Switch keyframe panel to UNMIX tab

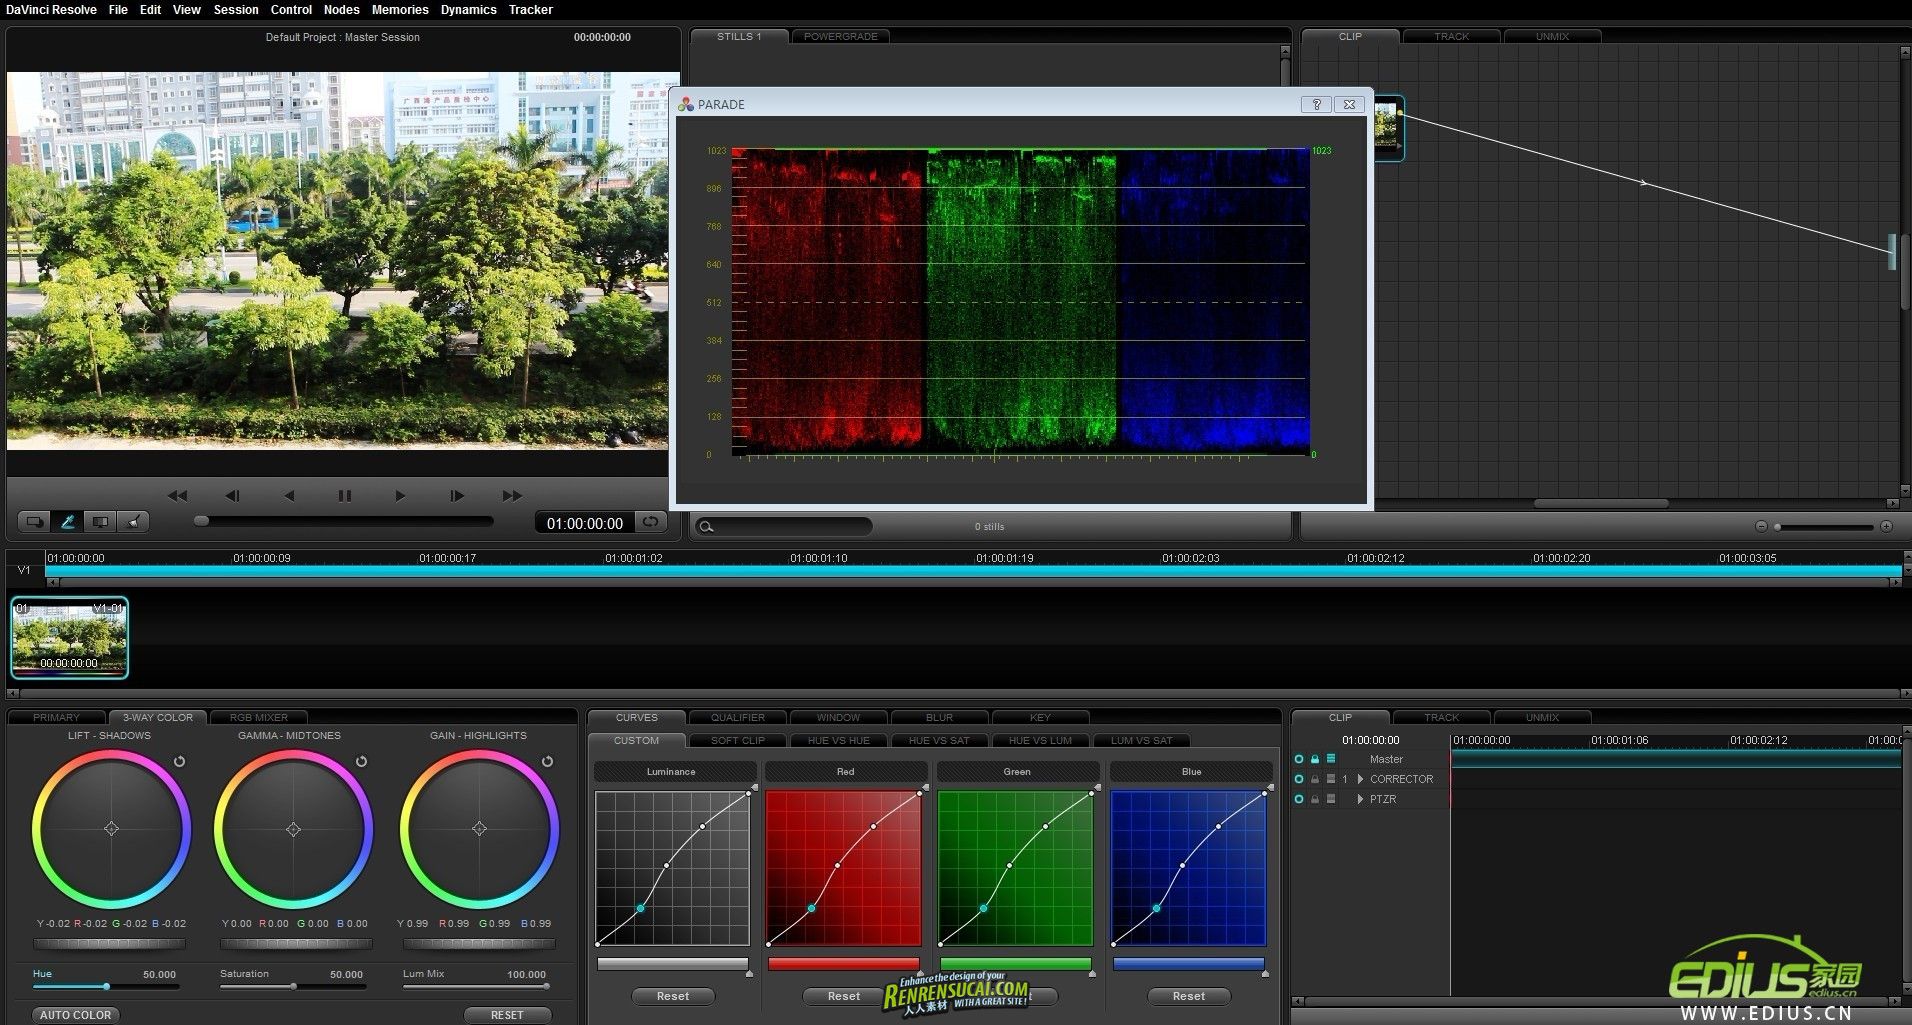point(1542,717)
